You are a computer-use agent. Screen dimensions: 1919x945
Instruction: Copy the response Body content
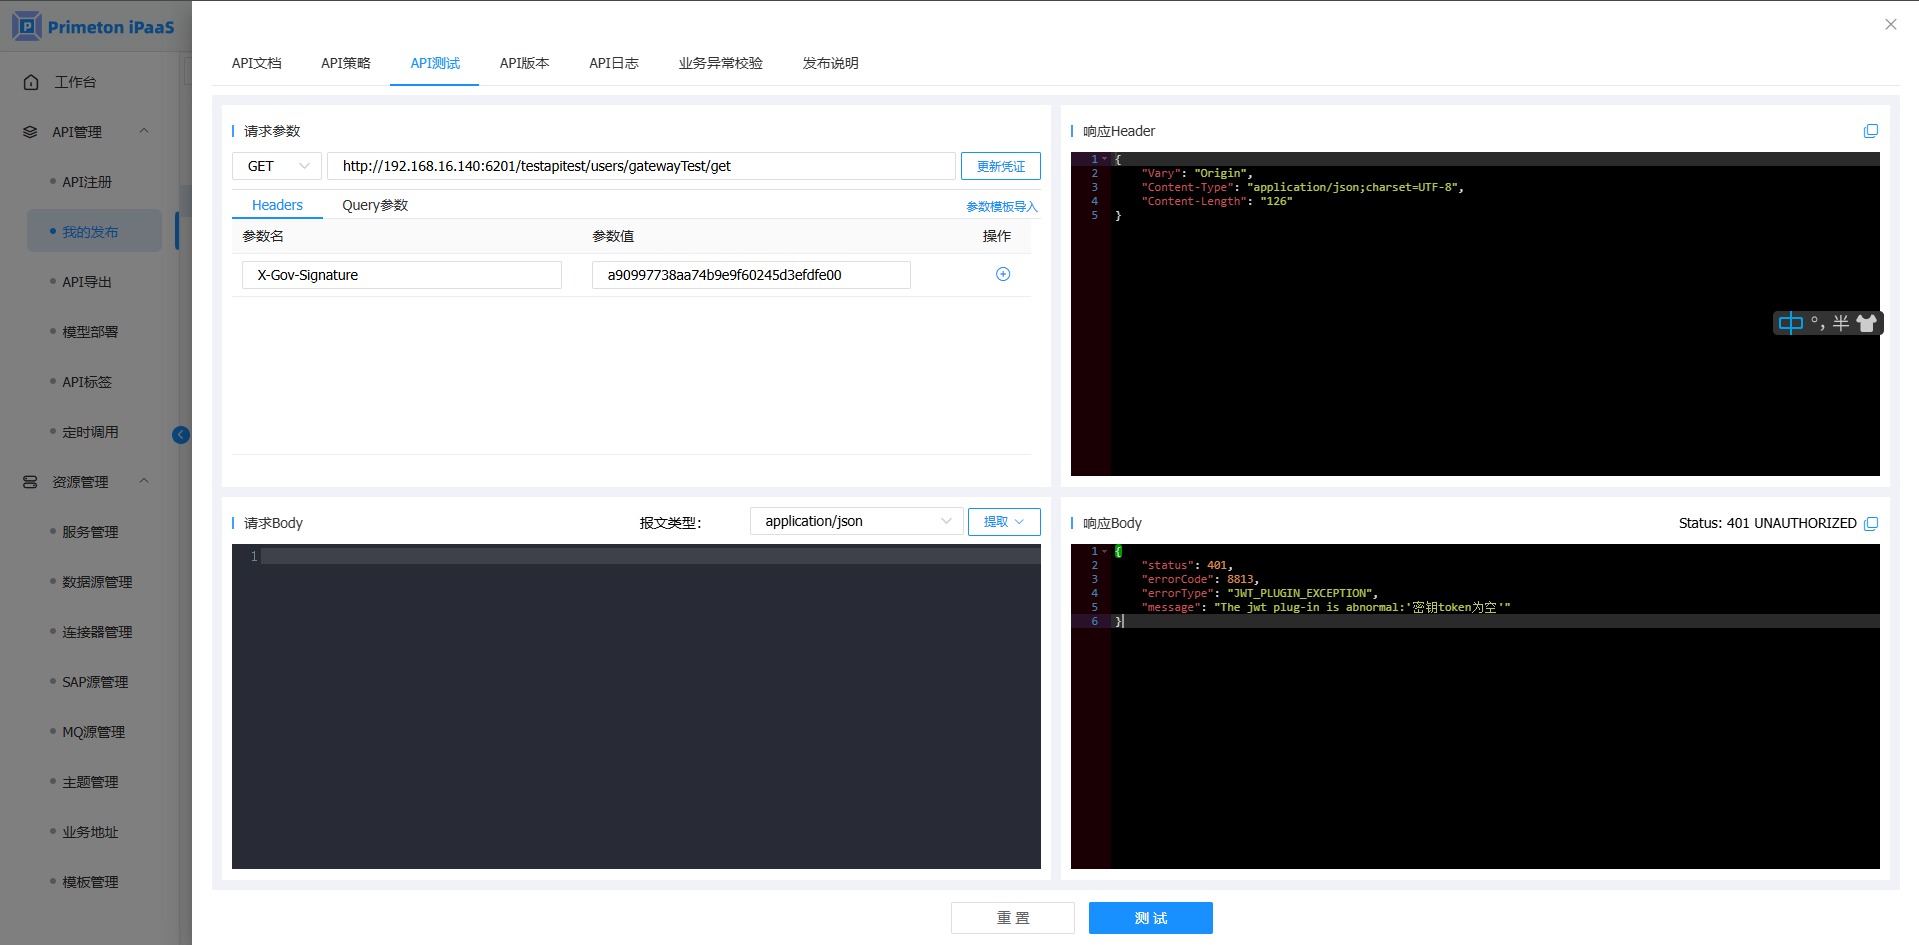click(1870, 523)
